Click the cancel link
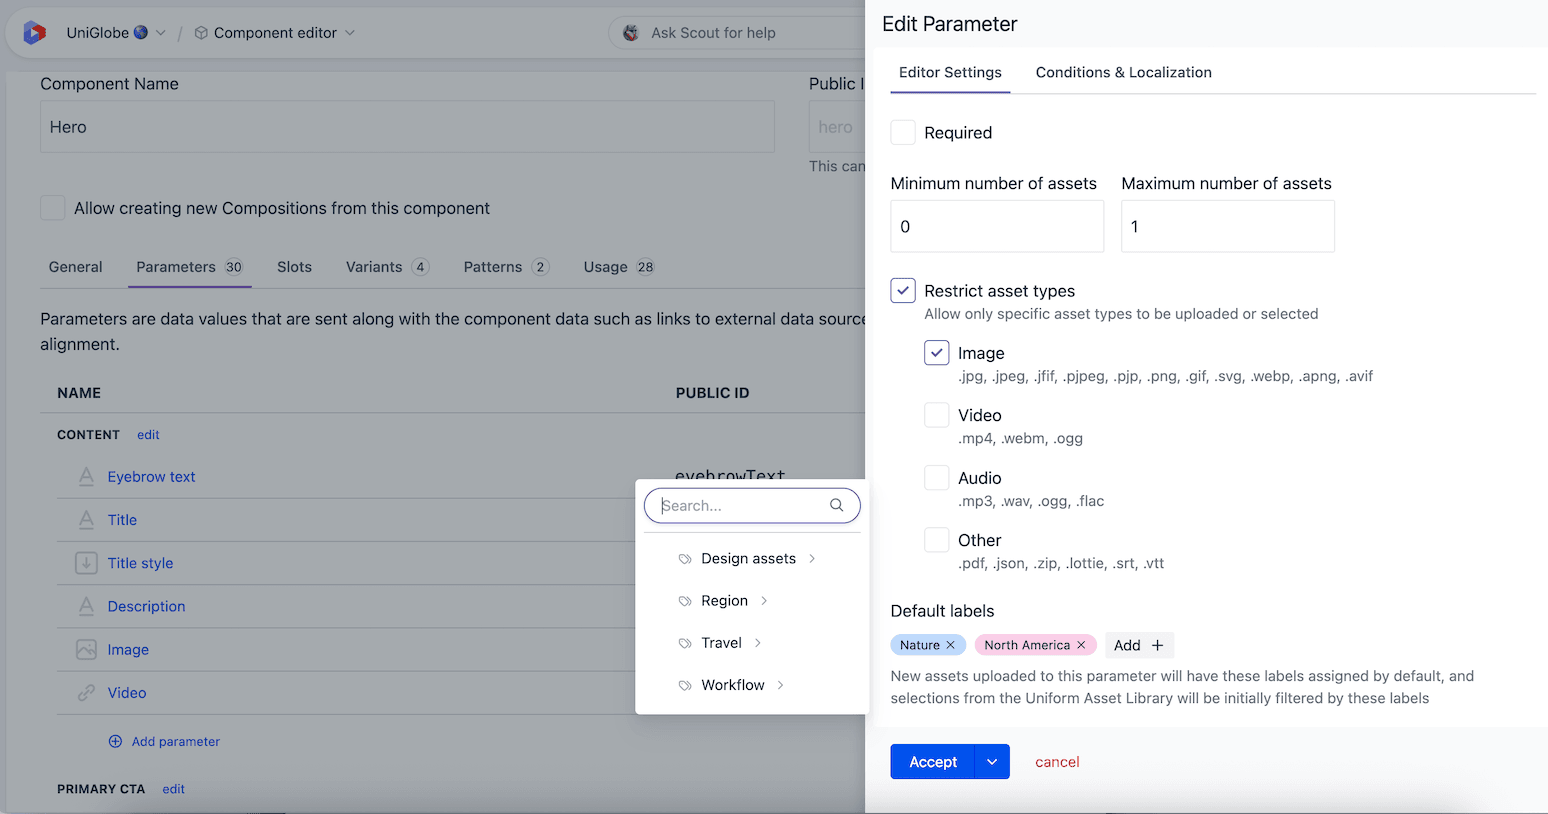The width and height of the screenshot is (1548, 814). (1057, 761)
